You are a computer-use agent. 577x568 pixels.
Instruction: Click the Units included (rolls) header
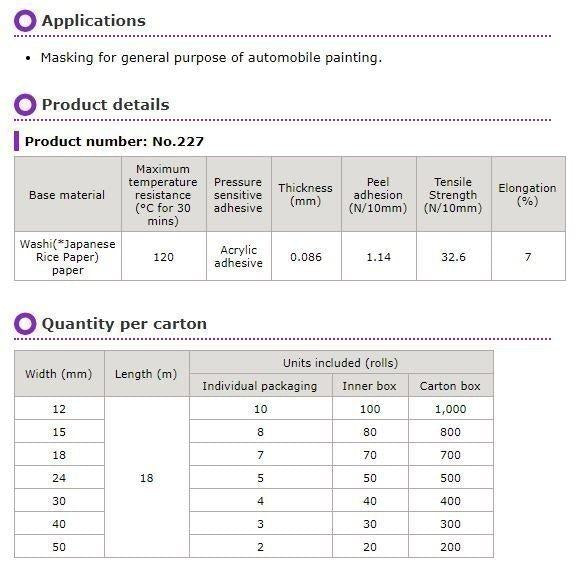coord(341,362)
